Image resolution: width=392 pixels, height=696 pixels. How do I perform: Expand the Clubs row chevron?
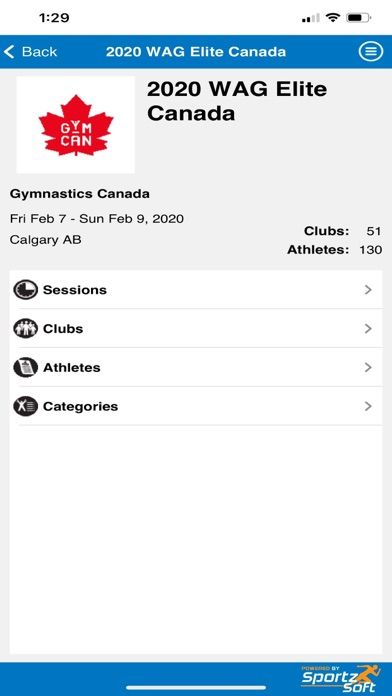368,329
